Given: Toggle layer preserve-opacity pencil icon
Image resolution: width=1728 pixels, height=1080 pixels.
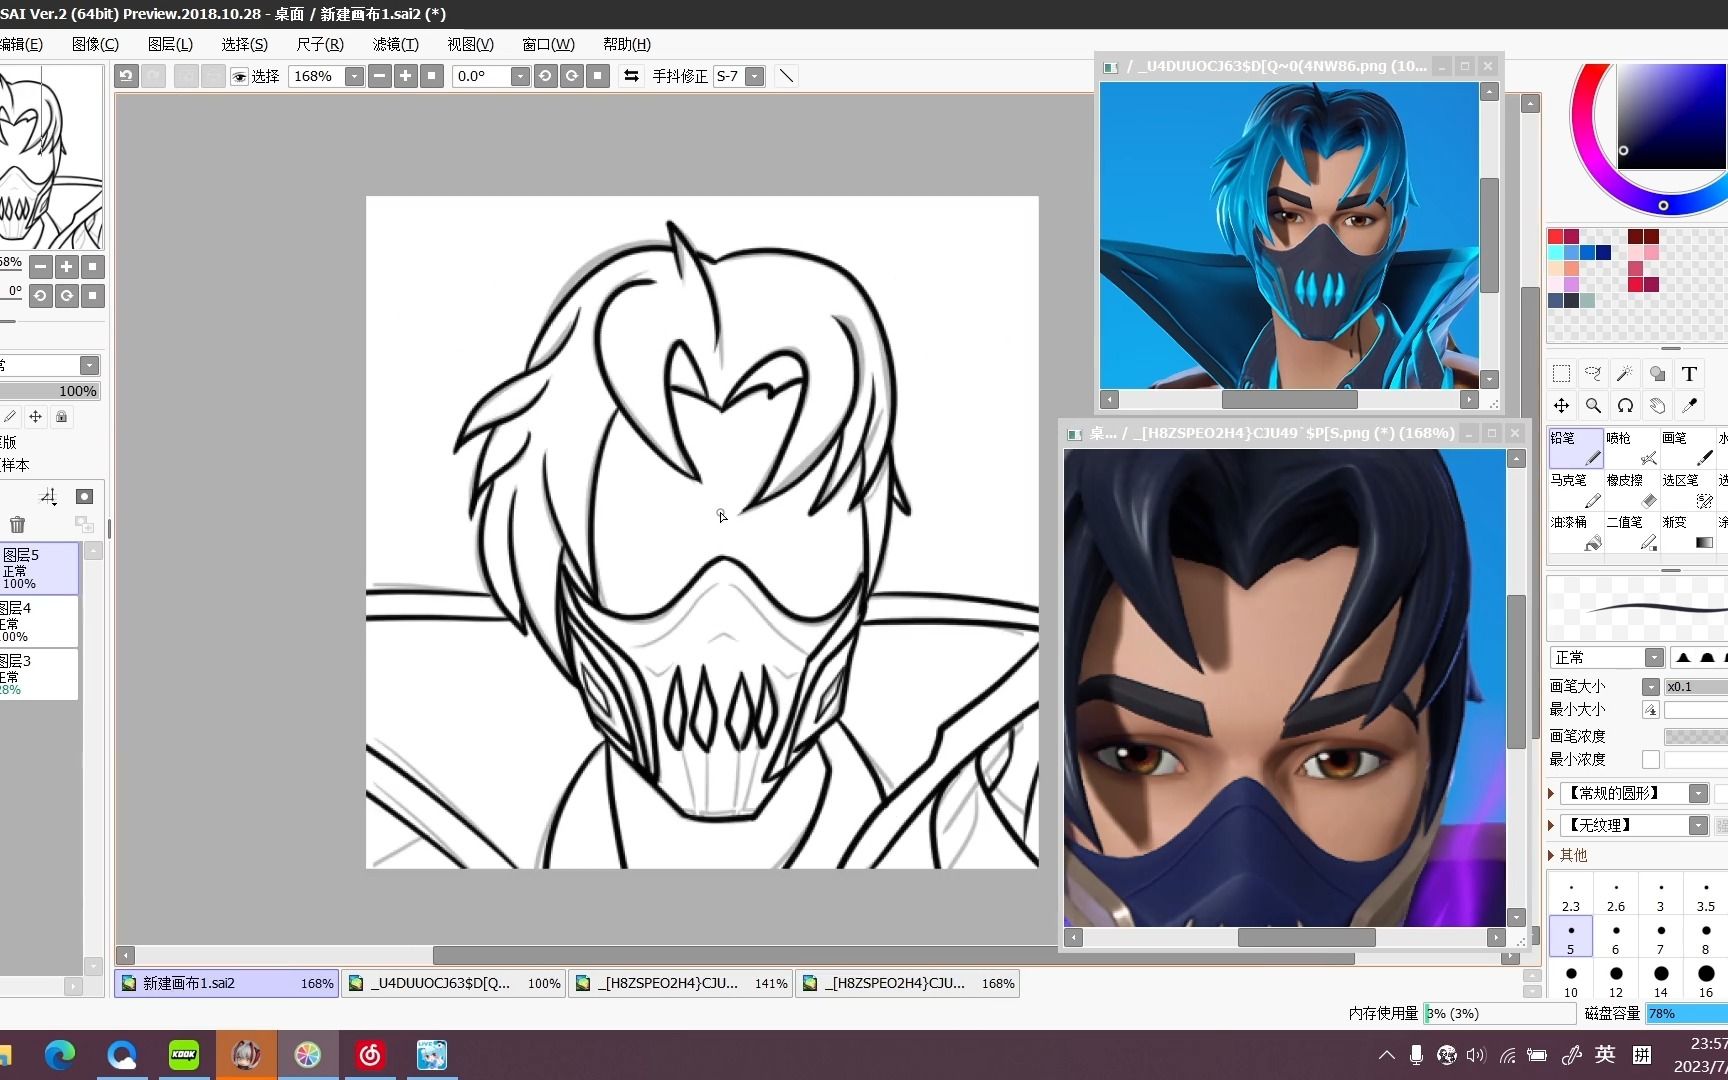Looking at the screenshot, I should (x=9, y=417).
